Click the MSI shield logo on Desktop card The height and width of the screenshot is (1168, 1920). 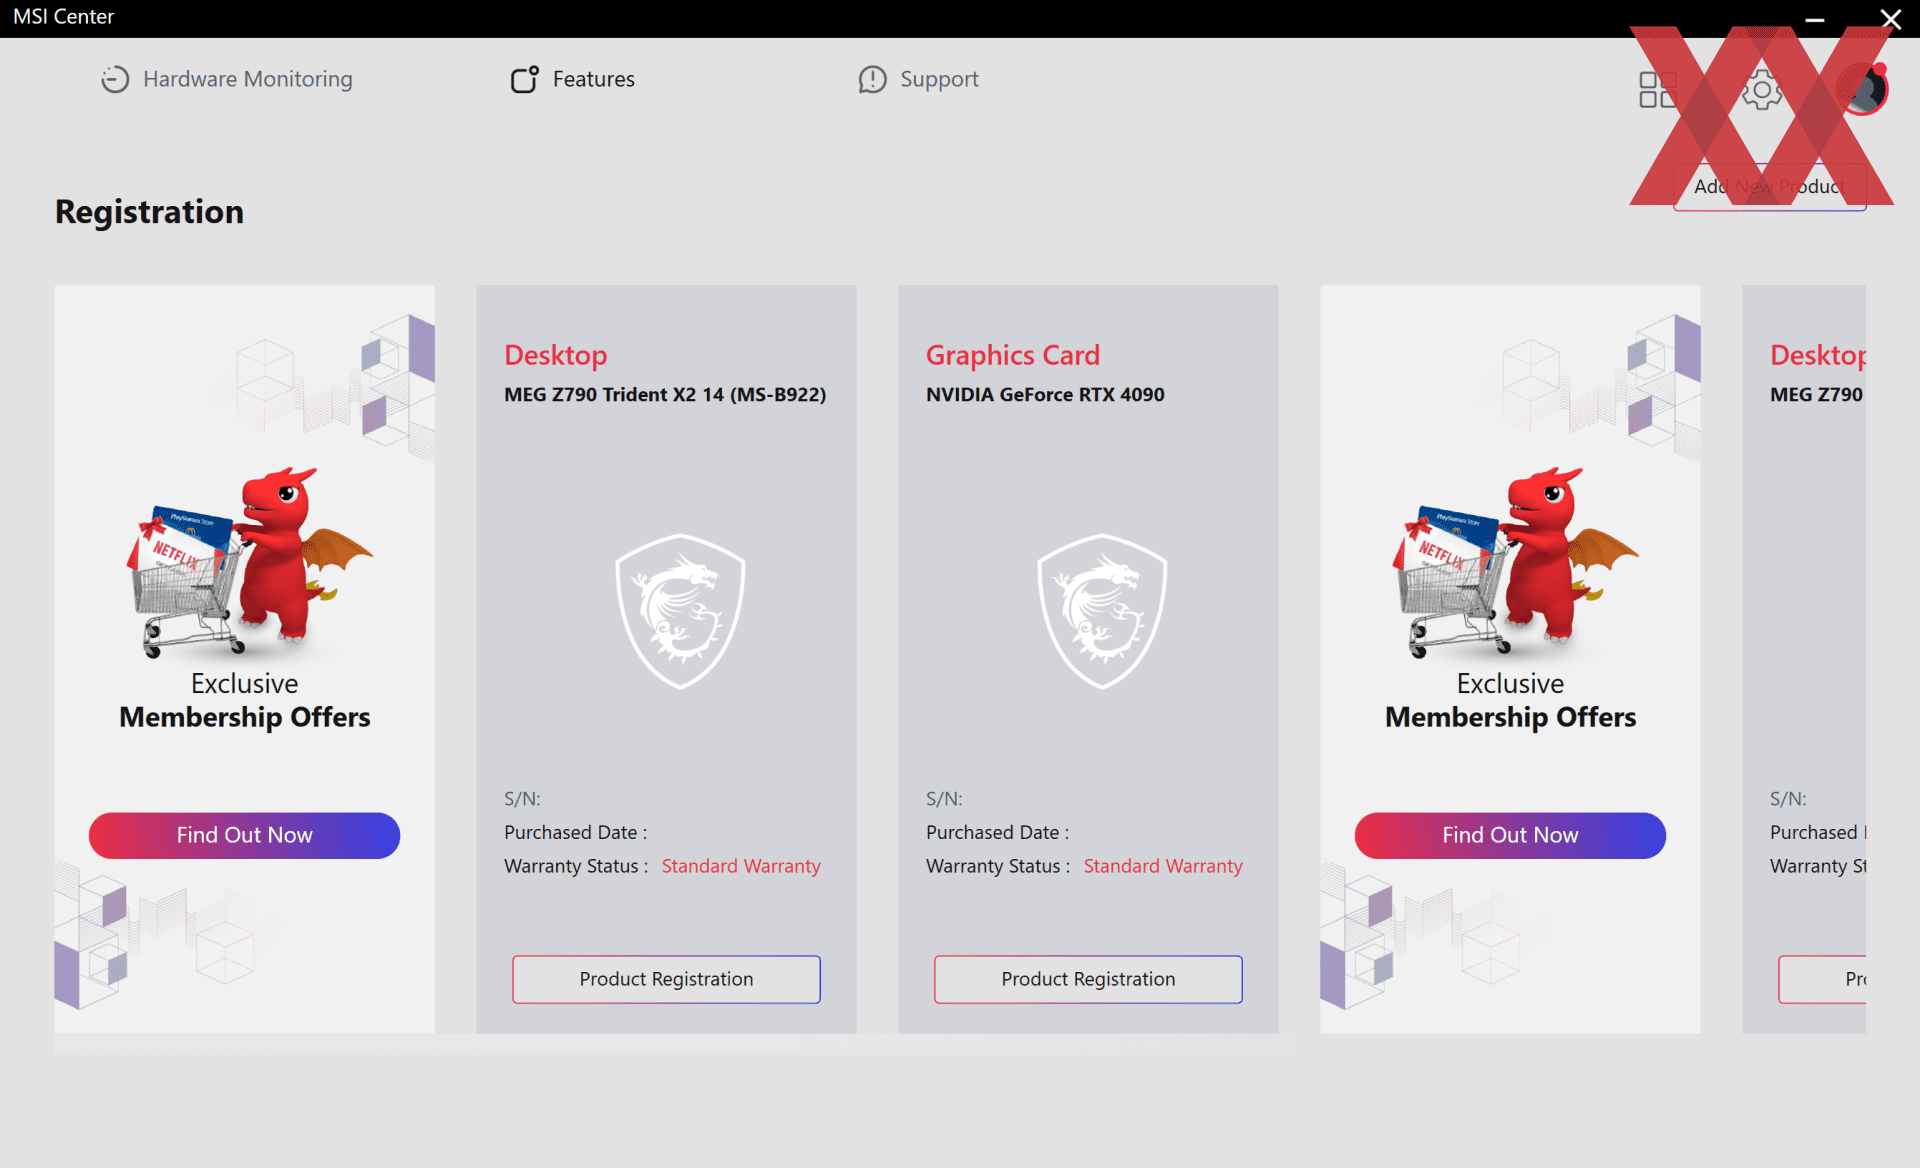coord(680,611)
